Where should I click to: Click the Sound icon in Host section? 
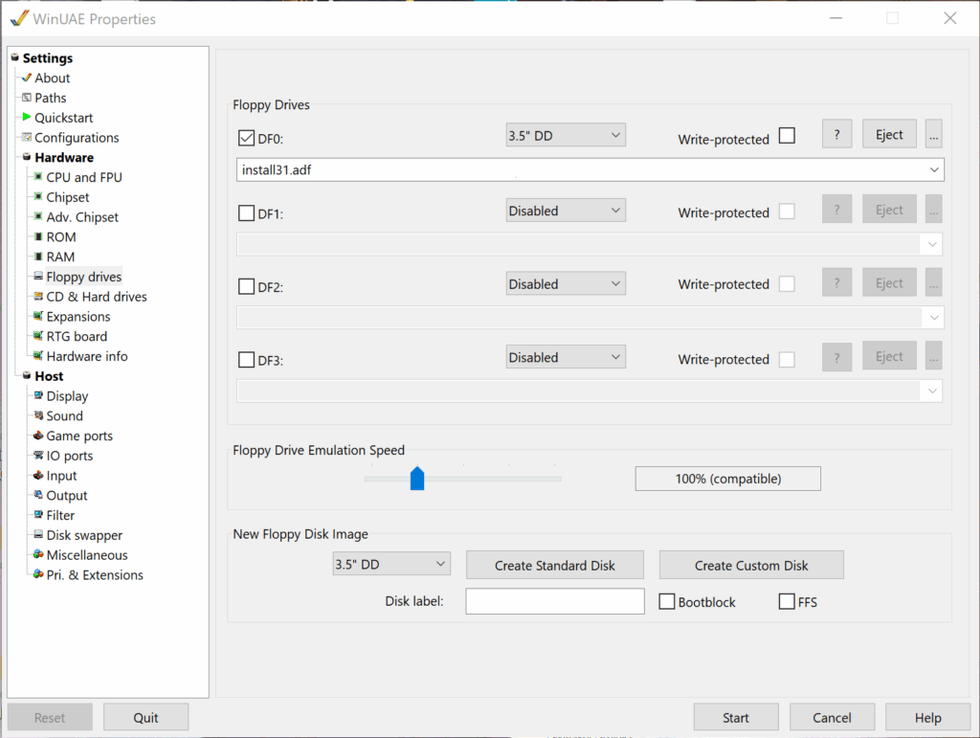38,416
